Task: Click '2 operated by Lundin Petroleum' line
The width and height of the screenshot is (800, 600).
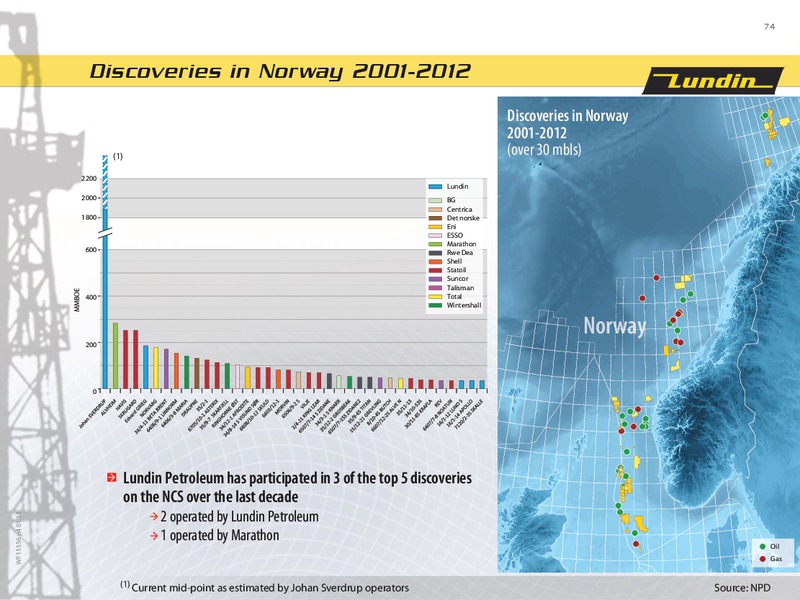Action: 239,516
